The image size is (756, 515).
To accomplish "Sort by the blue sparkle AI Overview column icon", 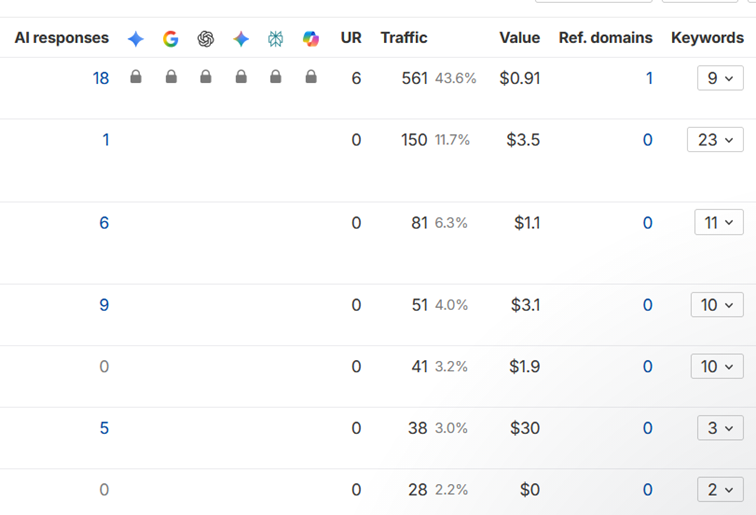I will tap(135, 39).
